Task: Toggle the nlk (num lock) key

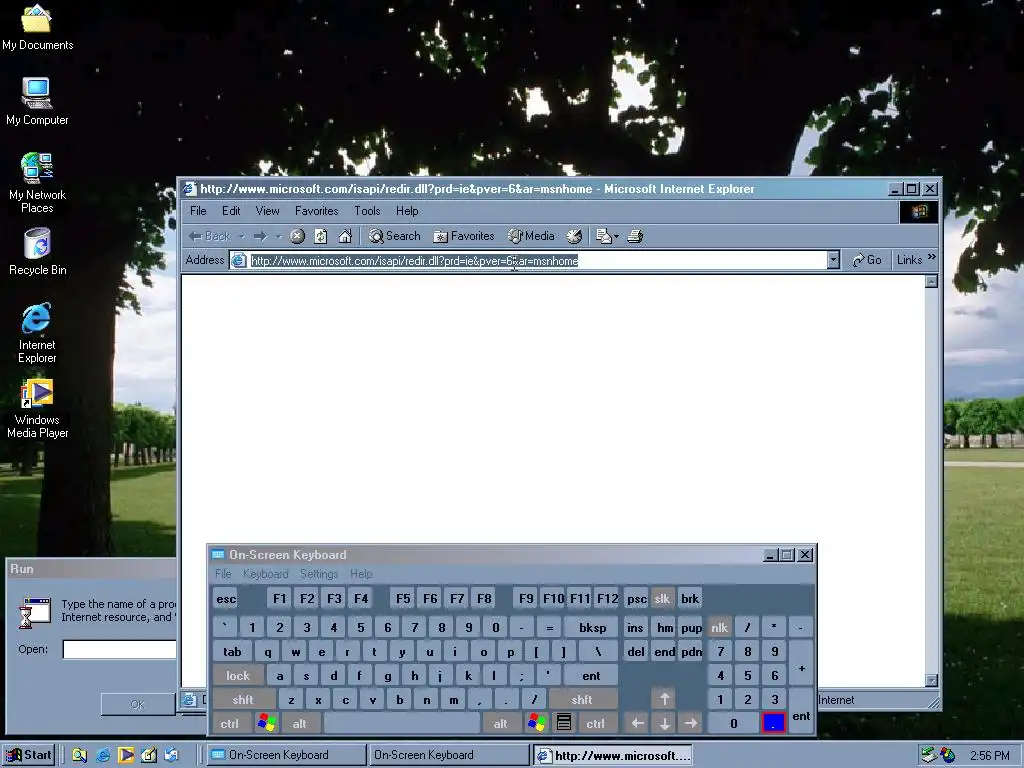Action: 720,628
